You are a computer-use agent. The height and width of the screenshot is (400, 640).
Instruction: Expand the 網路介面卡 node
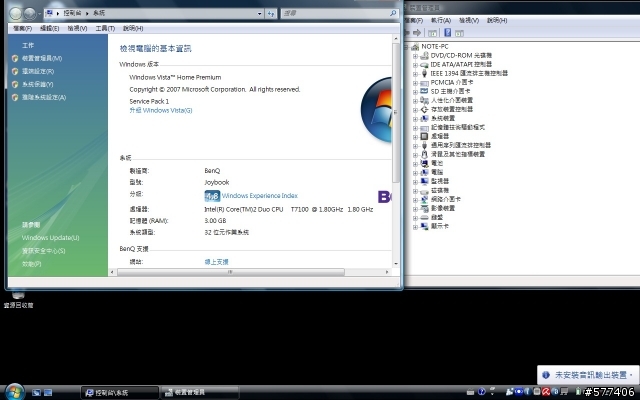[x=415, y=200]
